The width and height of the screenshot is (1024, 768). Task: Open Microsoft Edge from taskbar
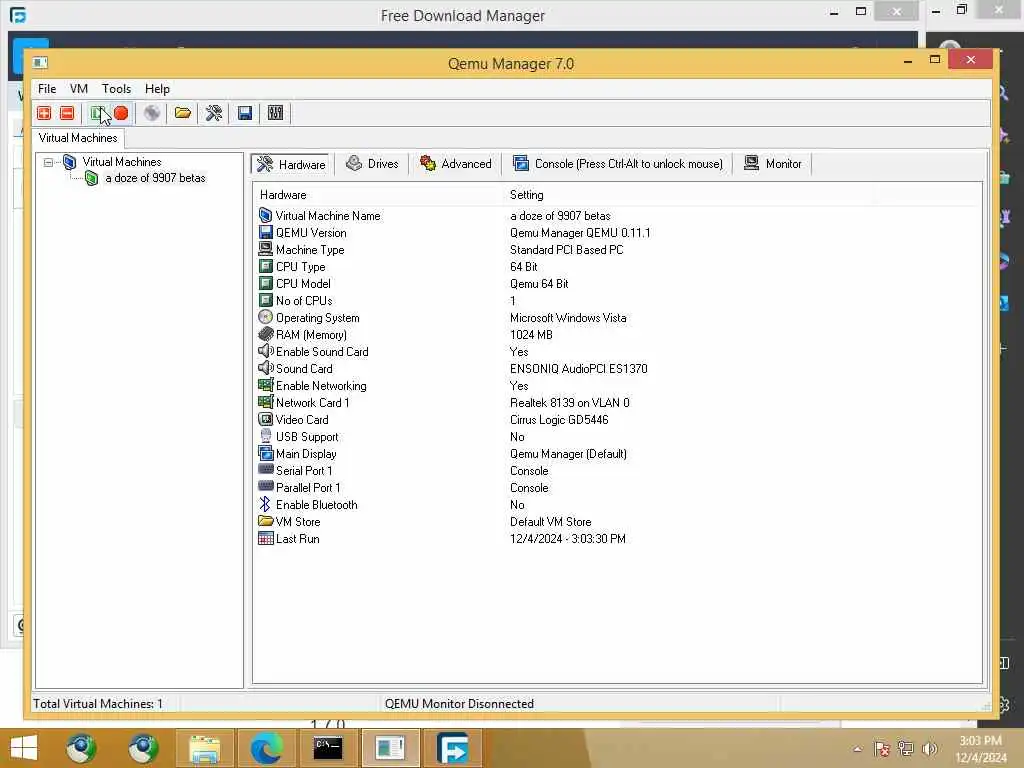[266, 748]
